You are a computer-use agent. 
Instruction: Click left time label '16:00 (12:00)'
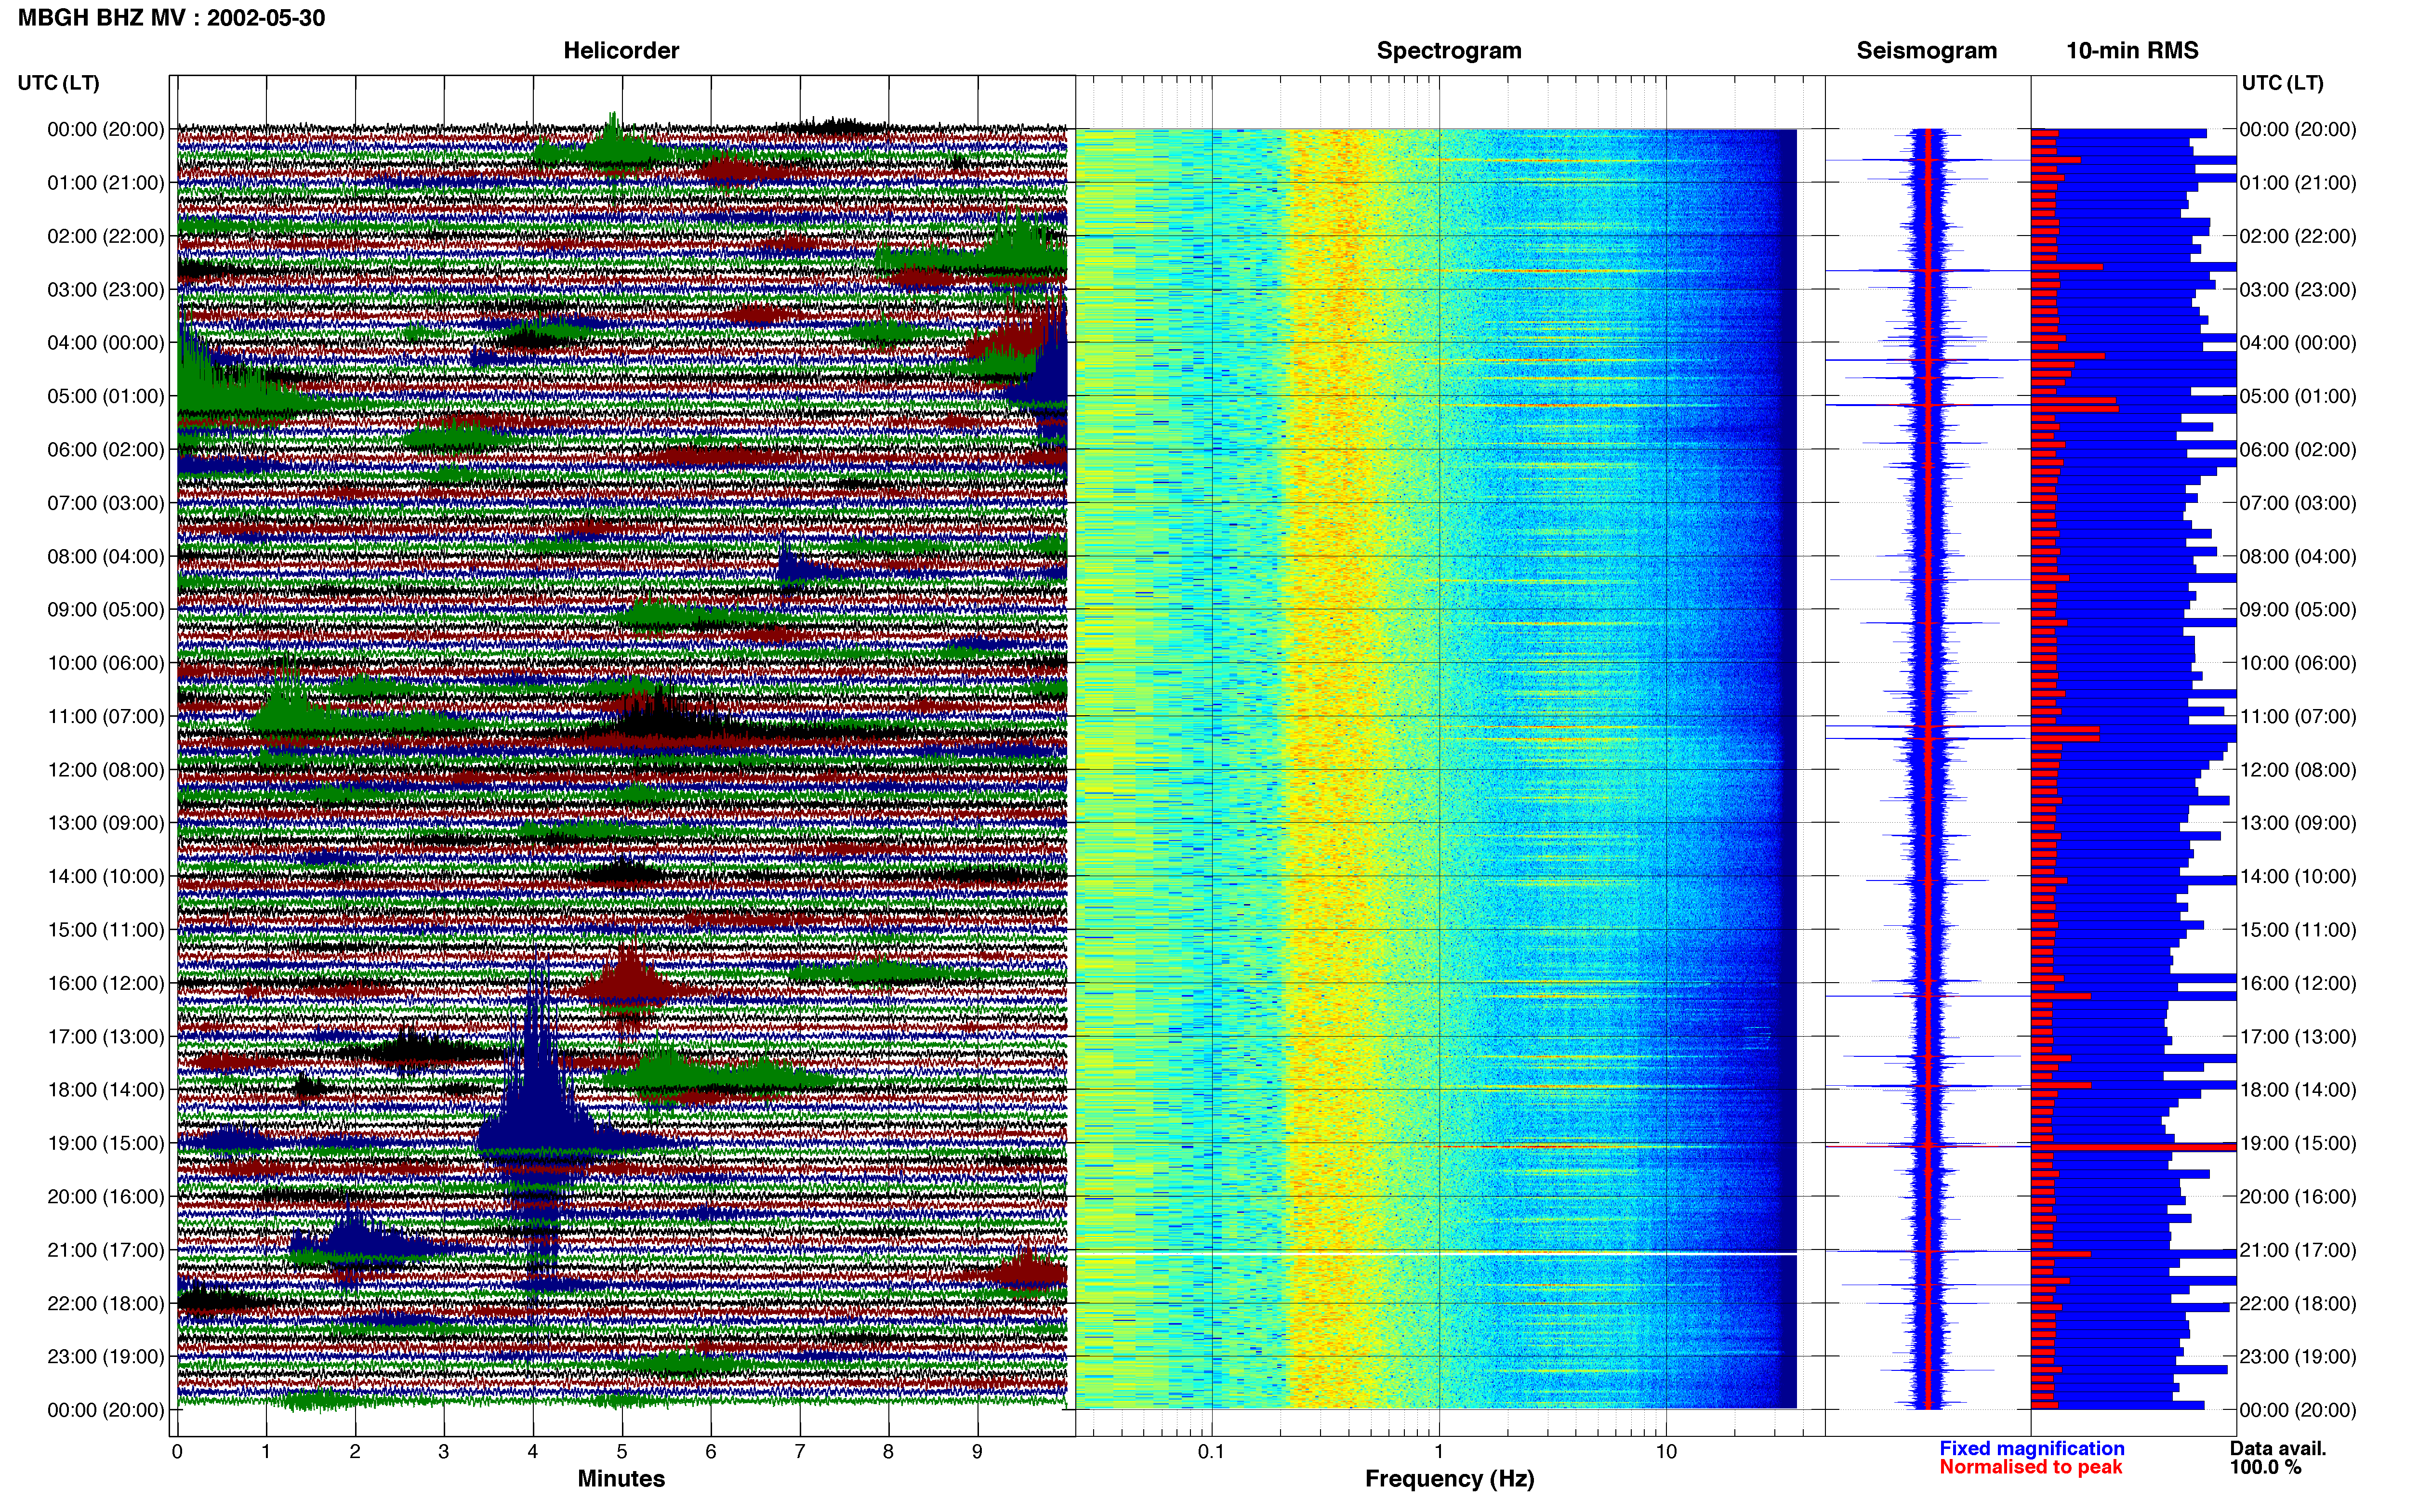[106, 983]
